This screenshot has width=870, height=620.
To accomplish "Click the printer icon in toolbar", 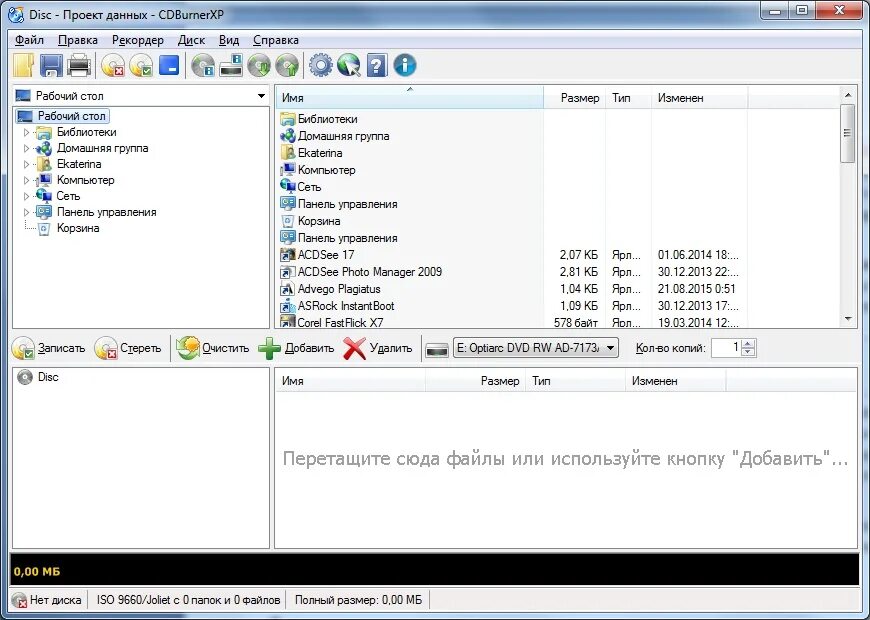I will 79,65.
